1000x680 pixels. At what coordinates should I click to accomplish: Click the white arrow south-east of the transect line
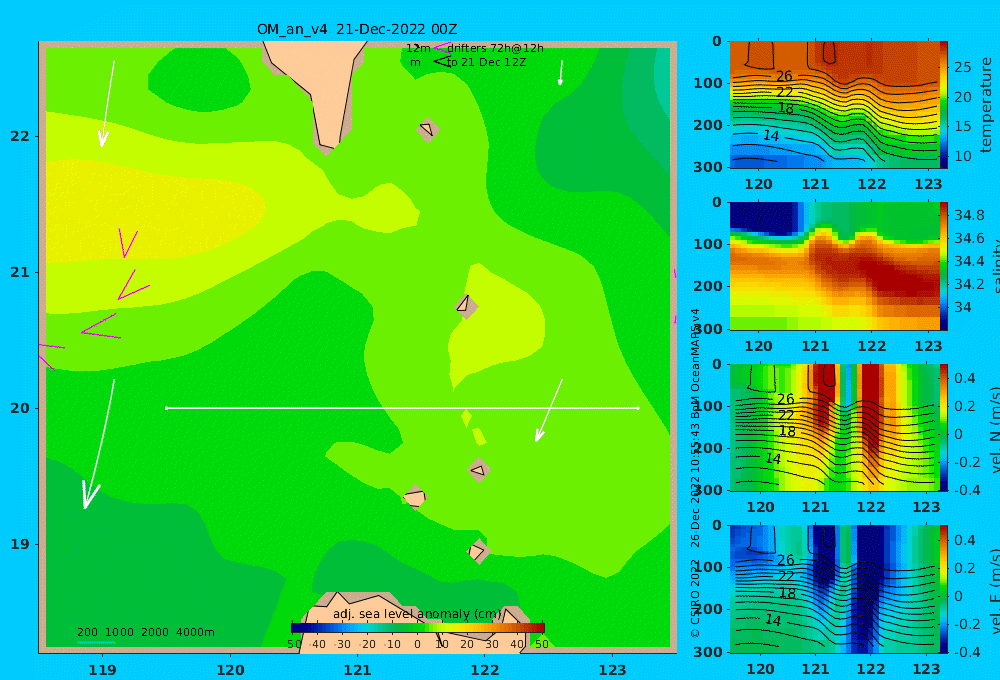pos(548,410)
